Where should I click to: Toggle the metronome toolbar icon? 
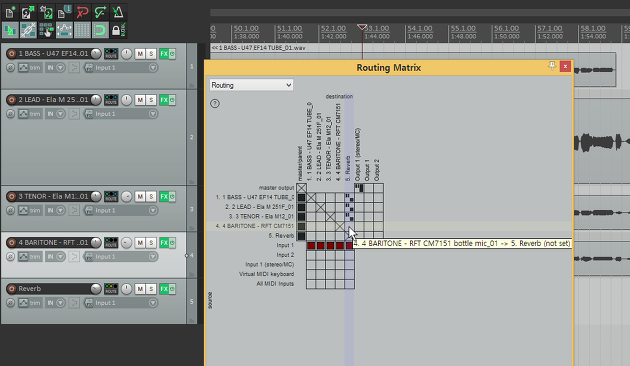118,12
